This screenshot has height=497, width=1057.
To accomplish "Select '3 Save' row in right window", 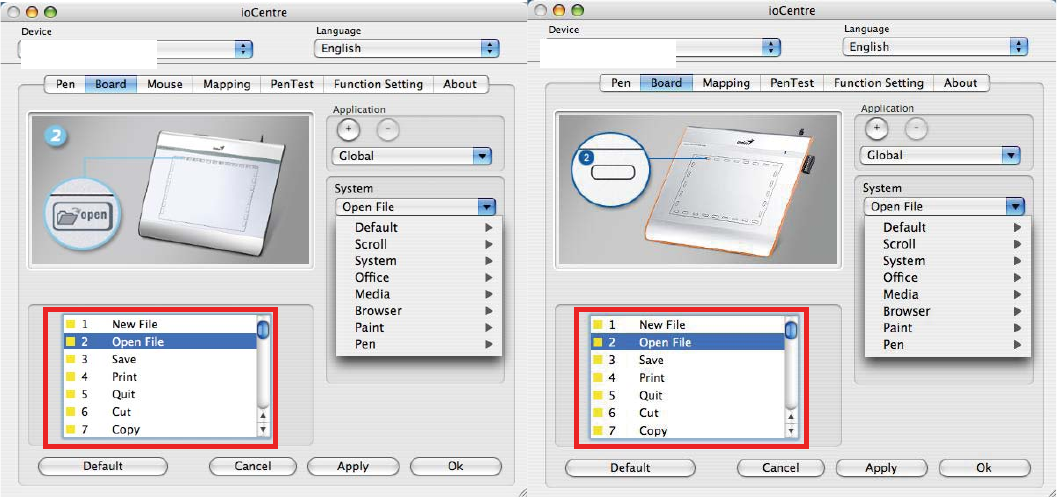I will 688,360.
